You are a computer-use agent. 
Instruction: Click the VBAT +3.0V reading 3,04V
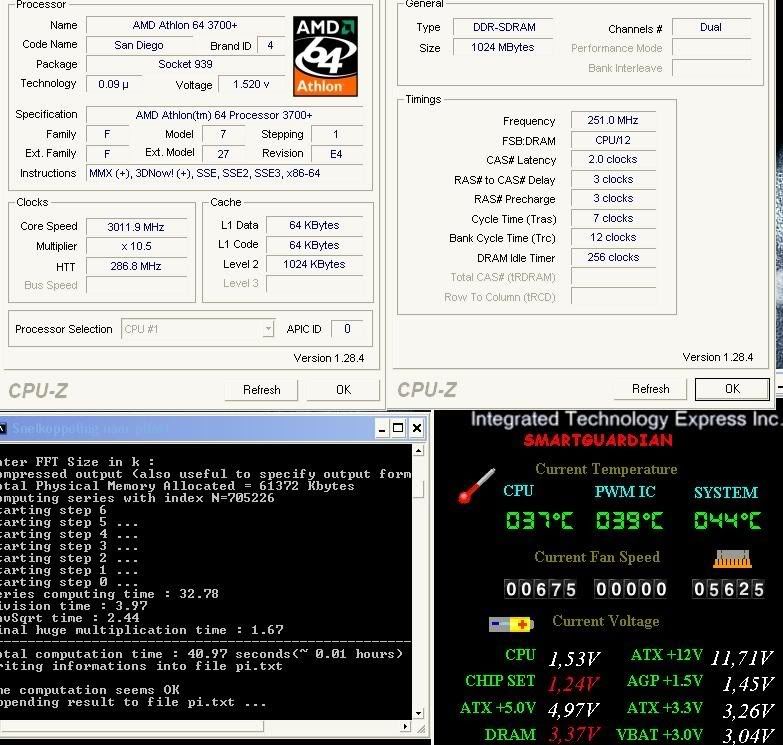click(748, 735)
